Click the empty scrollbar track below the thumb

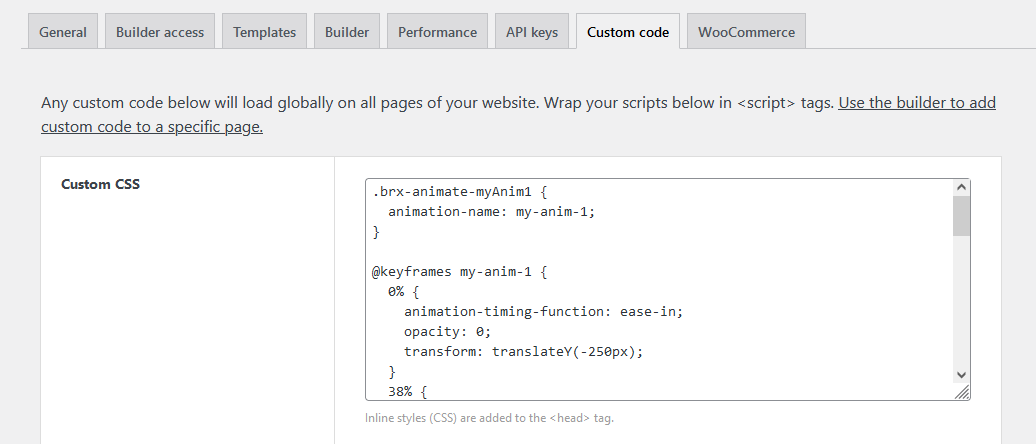[961, 300]
